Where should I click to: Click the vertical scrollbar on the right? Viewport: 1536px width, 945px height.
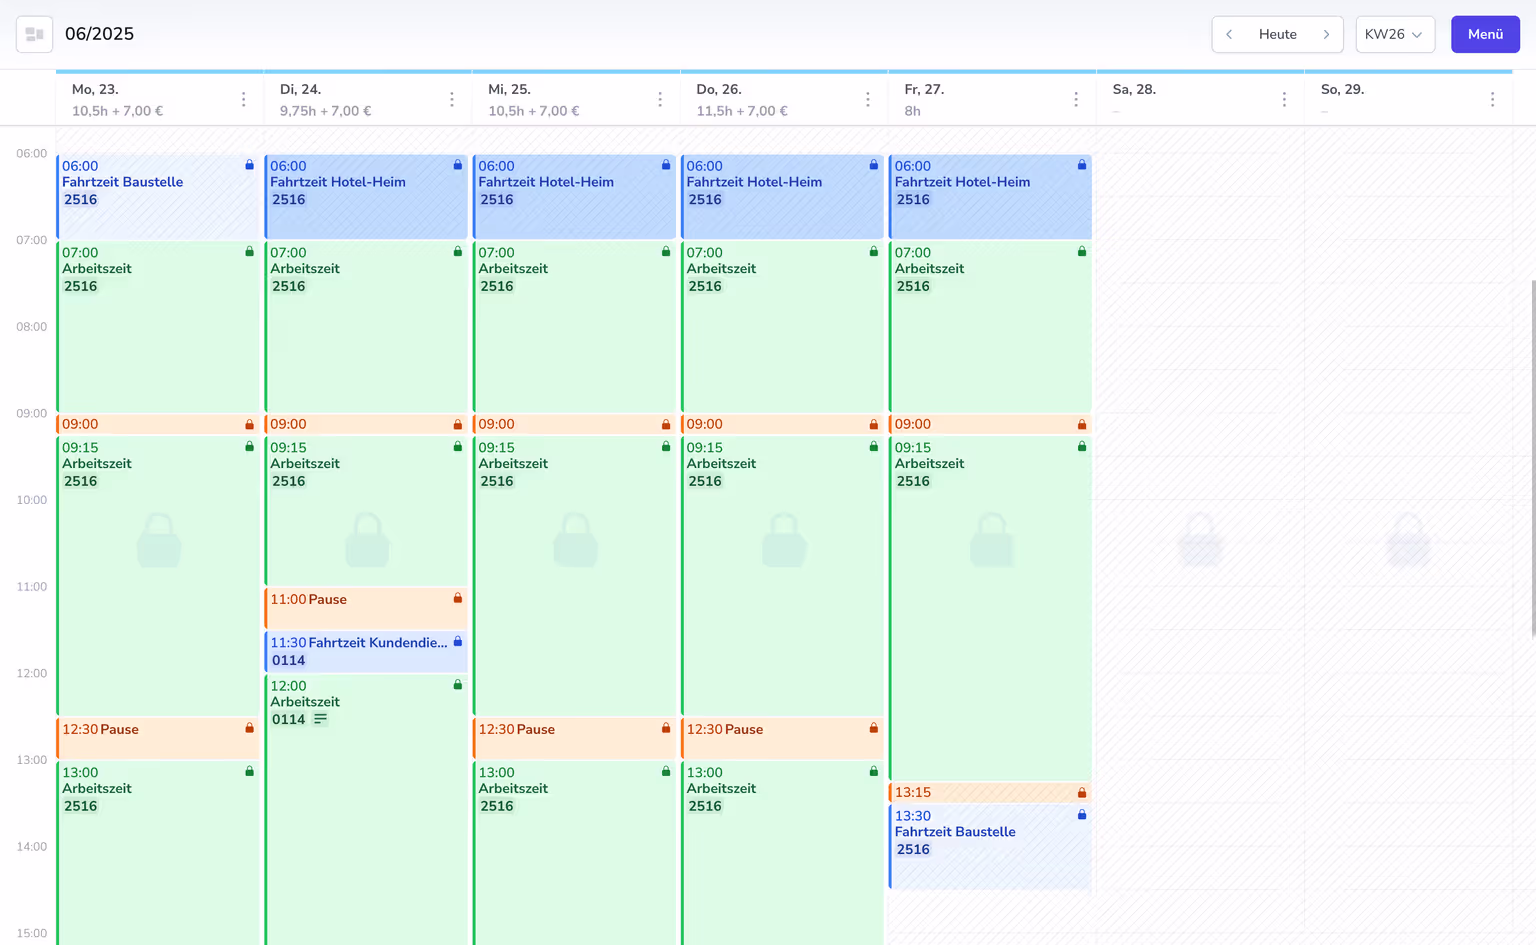(1532, 460)
